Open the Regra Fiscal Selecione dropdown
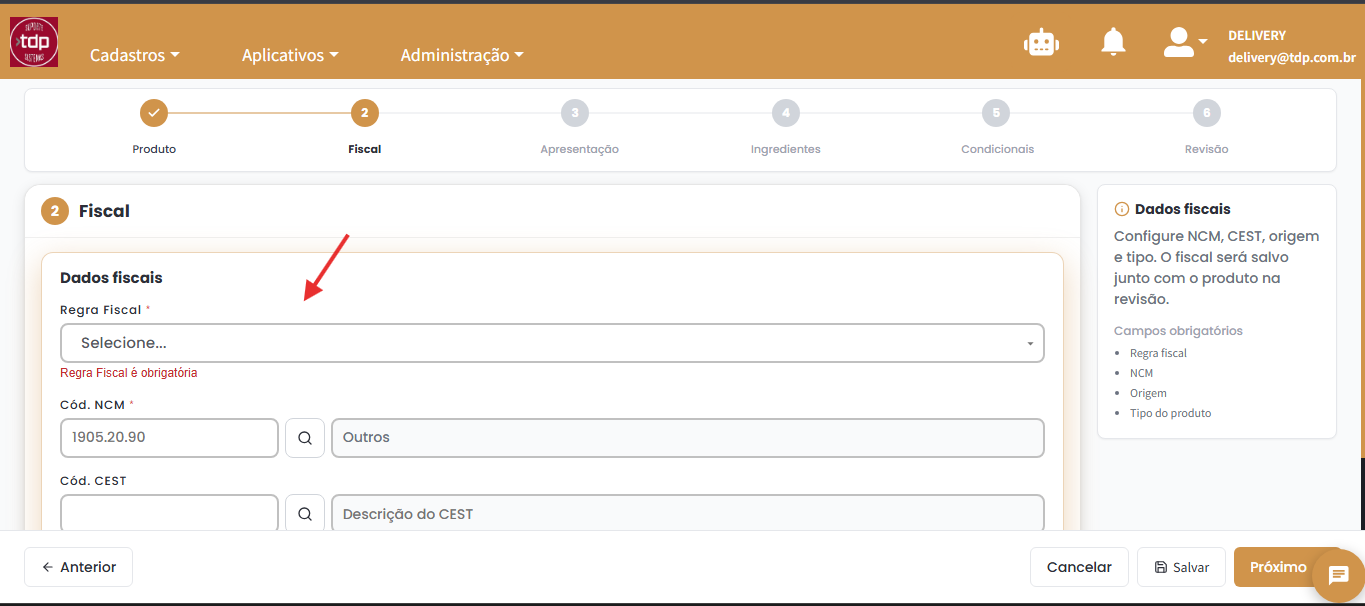The width and height of the screenshot is (1365, 606). [552, 343]
